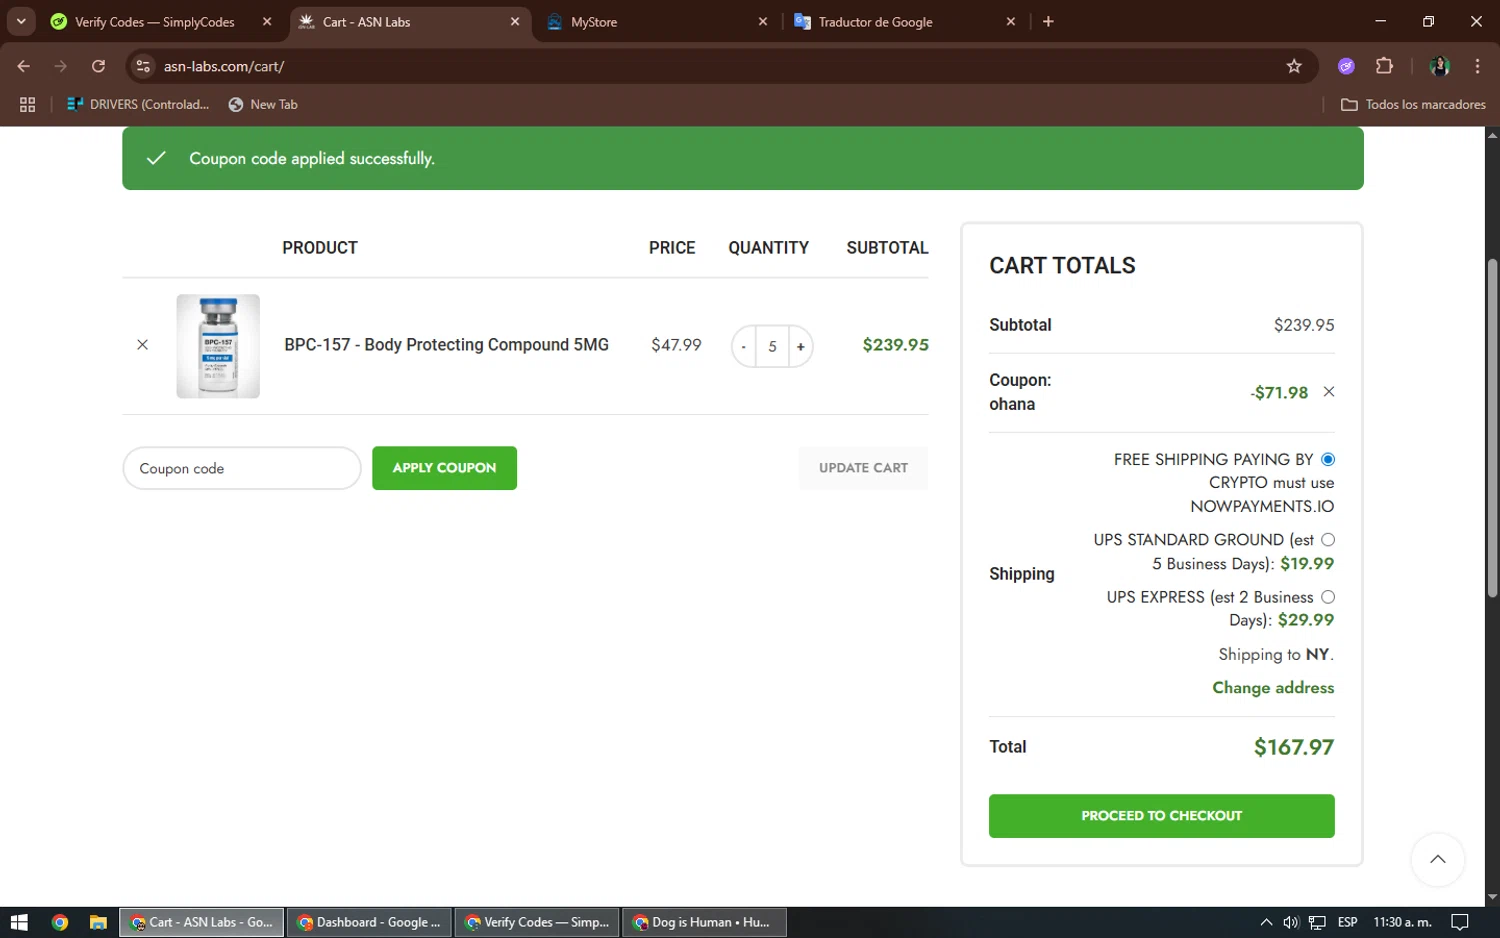Launch Chrome from the taskbar pin

[x=60, y=922]
